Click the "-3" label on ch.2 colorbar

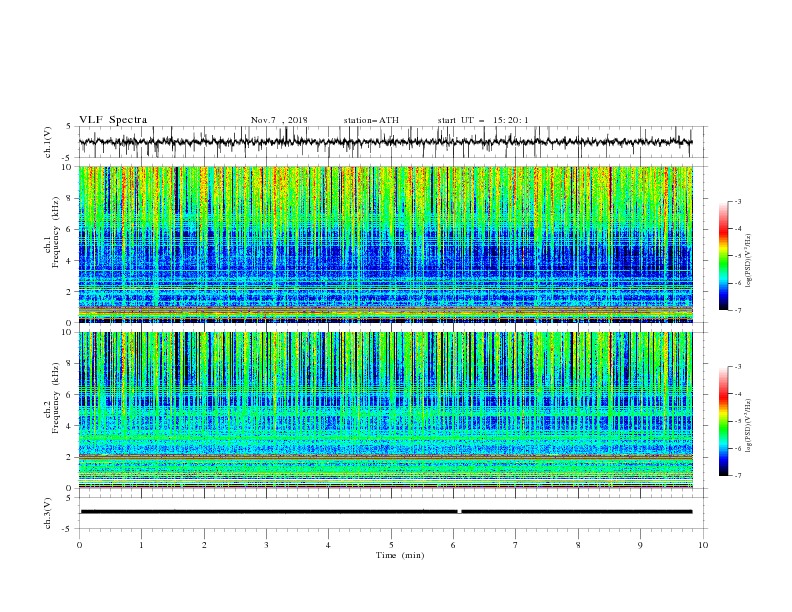click(x=737, y=367)
